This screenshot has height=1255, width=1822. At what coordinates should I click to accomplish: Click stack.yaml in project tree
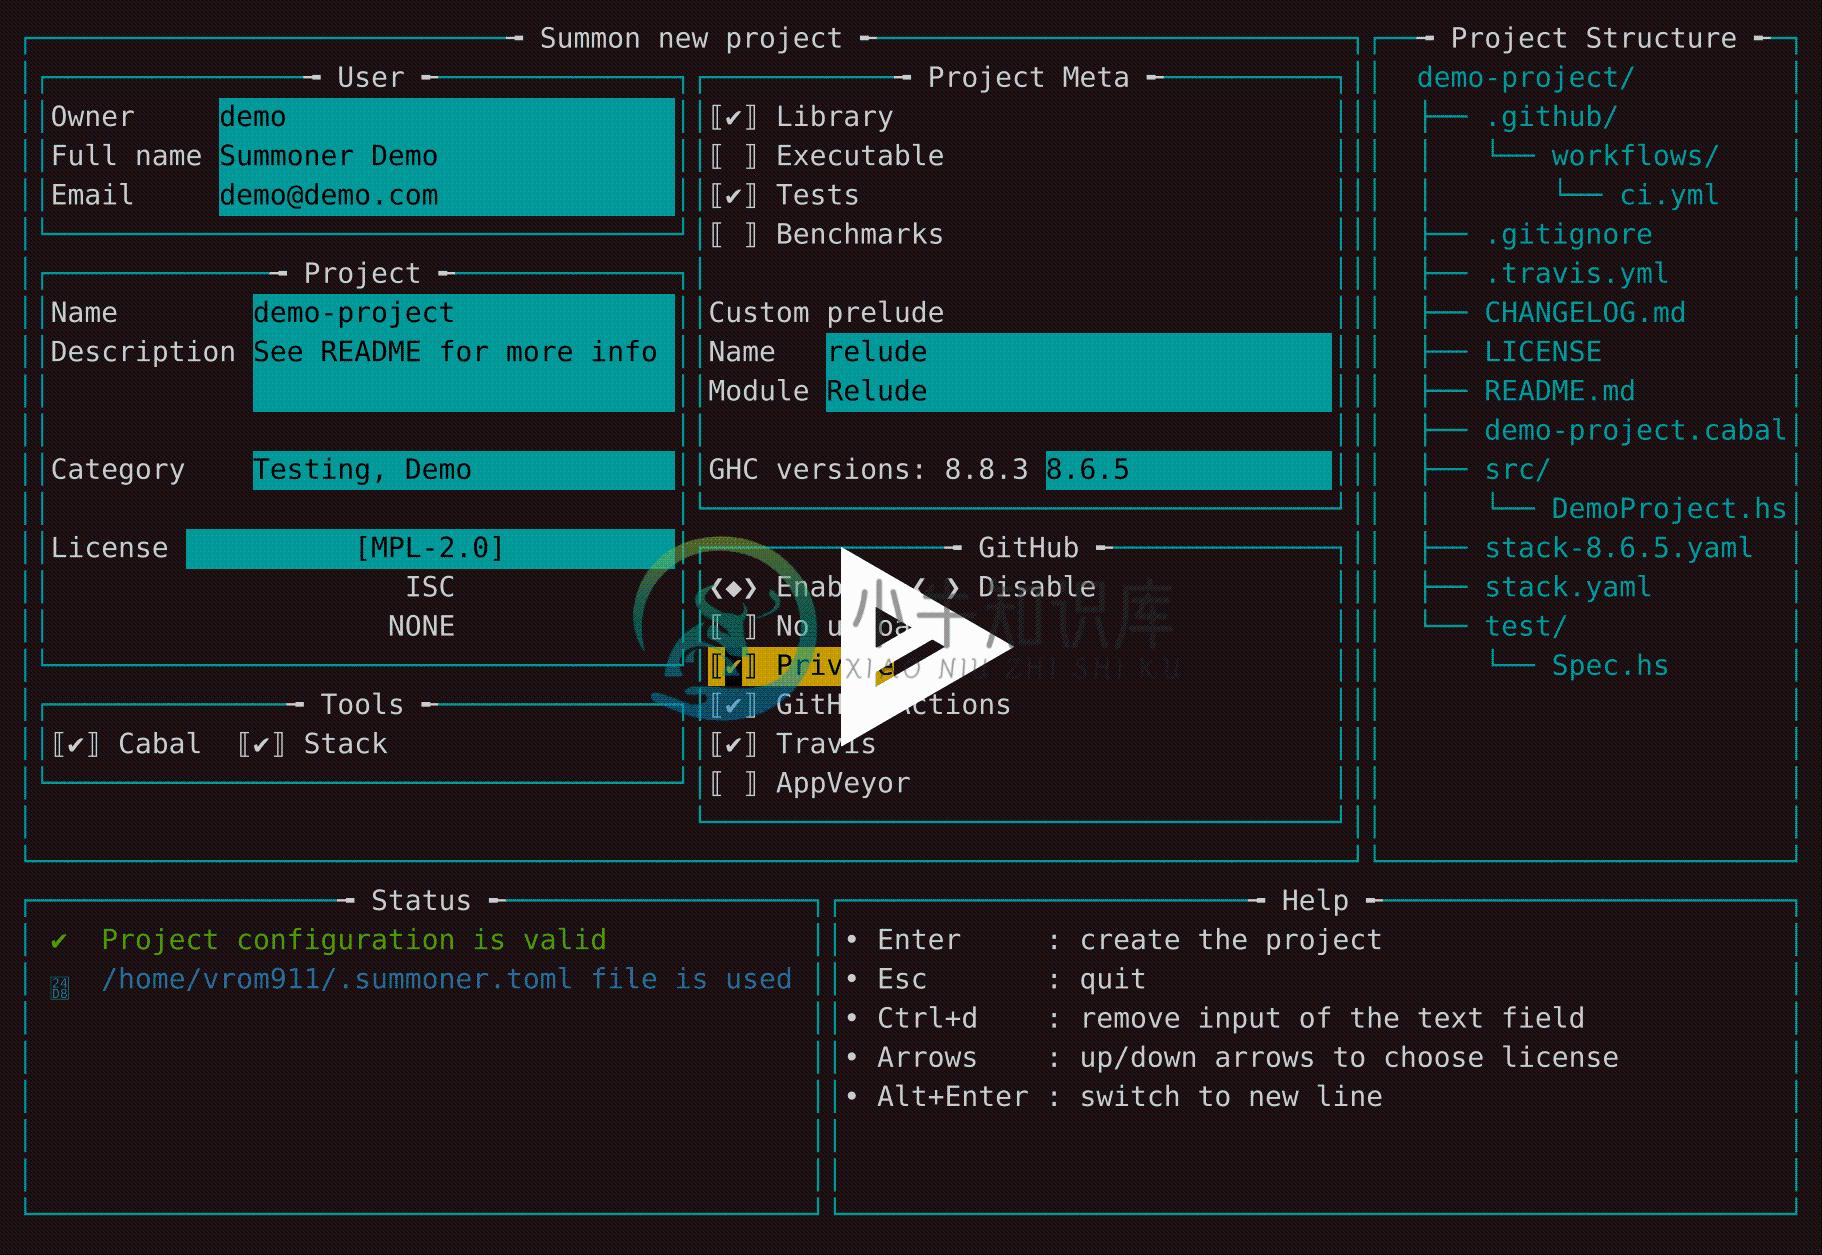coord(1568,587)
